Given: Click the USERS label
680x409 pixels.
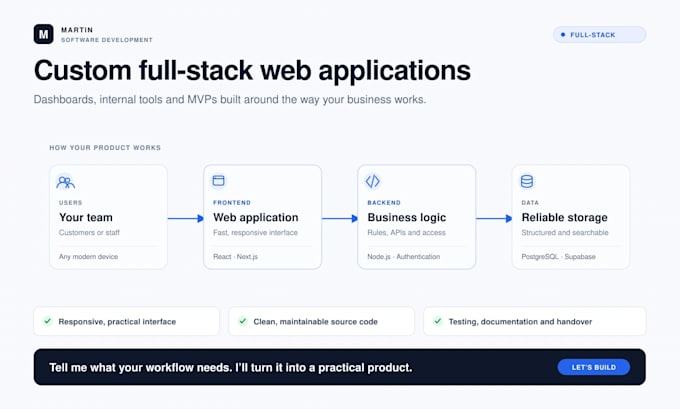Looking at the screenshot, I should click(71, 203).
